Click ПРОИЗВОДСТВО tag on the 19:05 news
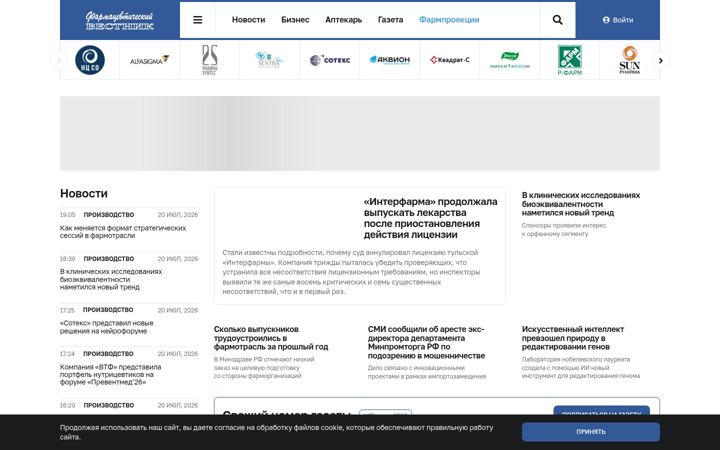The height and width of the screenshot is (450, 720). [109, 214]
